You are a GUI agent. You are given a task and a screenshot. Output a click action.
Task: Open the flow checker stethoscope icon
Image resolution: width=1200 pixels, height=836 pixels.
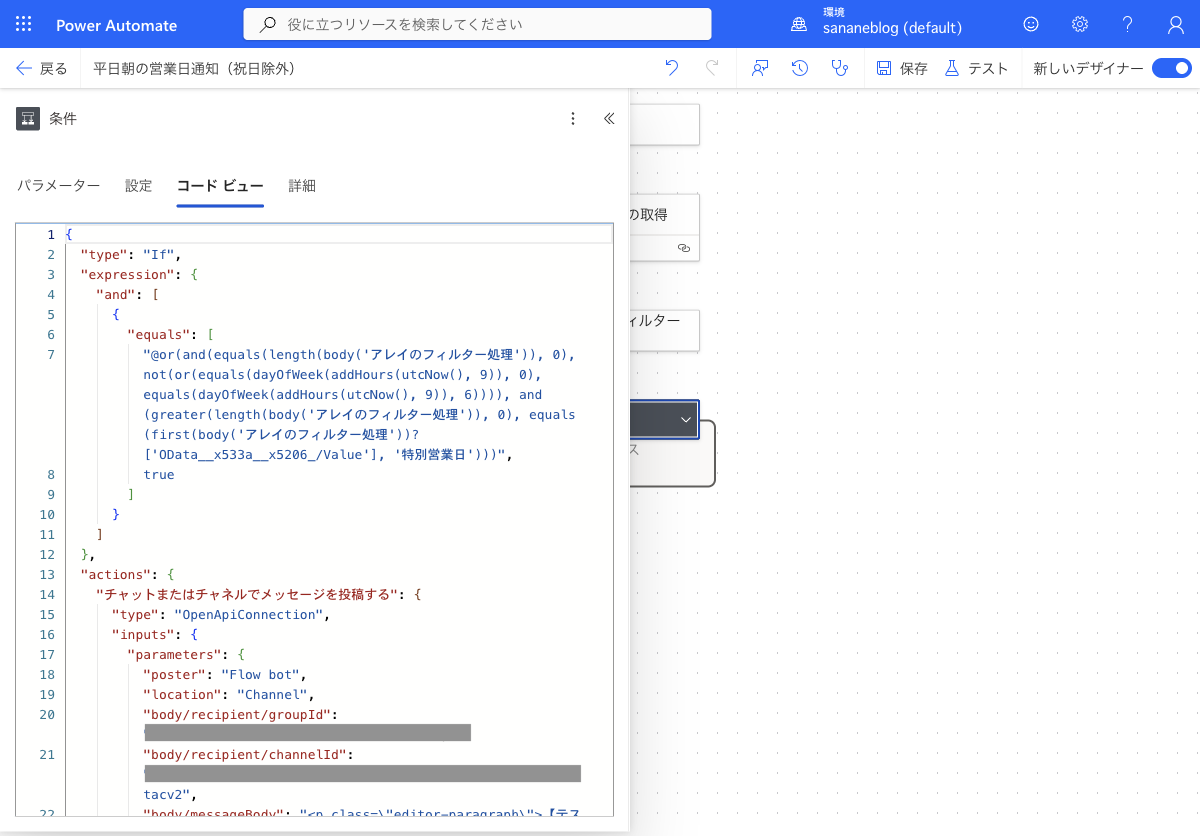coord(840,68)
